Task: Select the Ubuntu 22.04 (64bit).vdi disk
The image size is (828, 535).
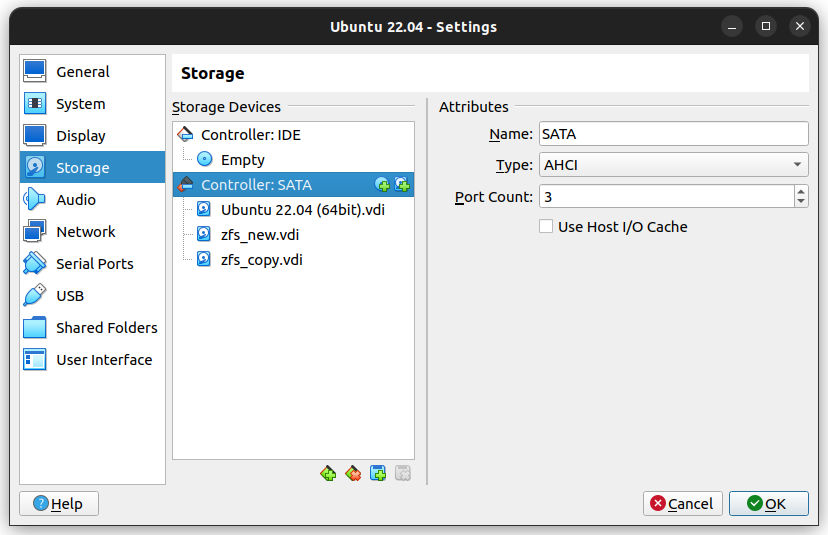Action: (x=302, y=210)
